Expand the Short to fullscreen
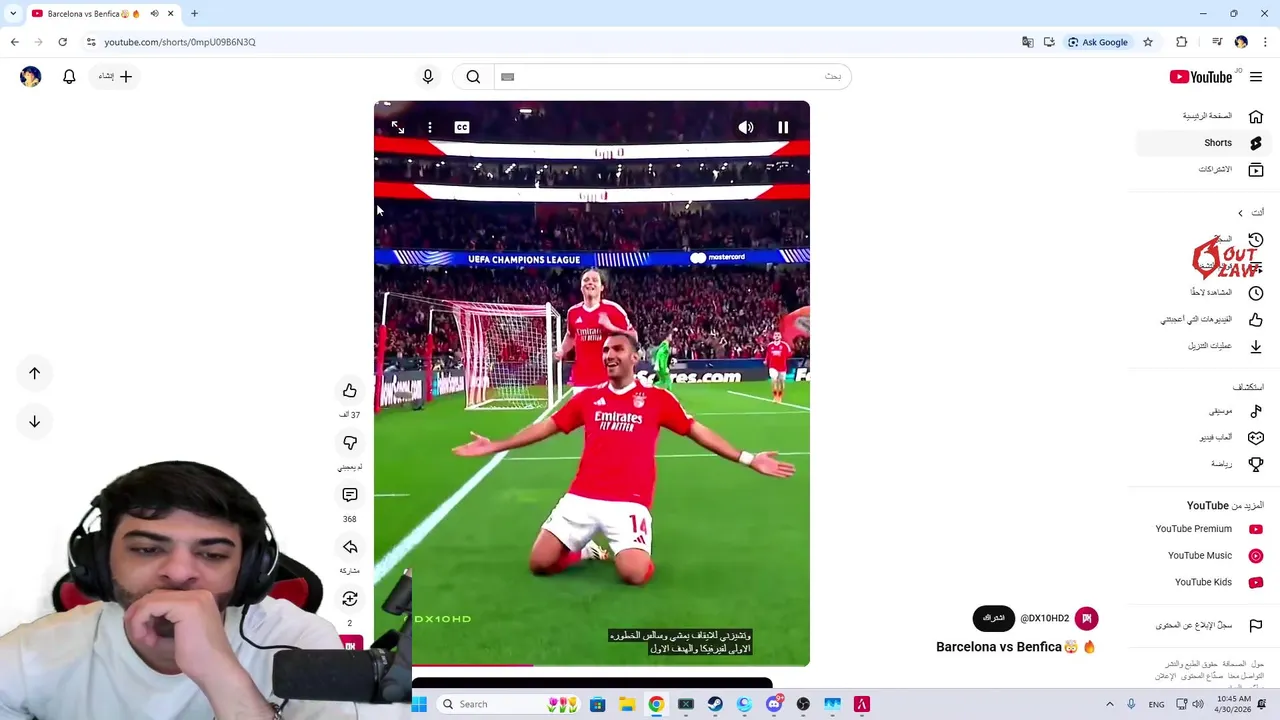 coord(398,127)
